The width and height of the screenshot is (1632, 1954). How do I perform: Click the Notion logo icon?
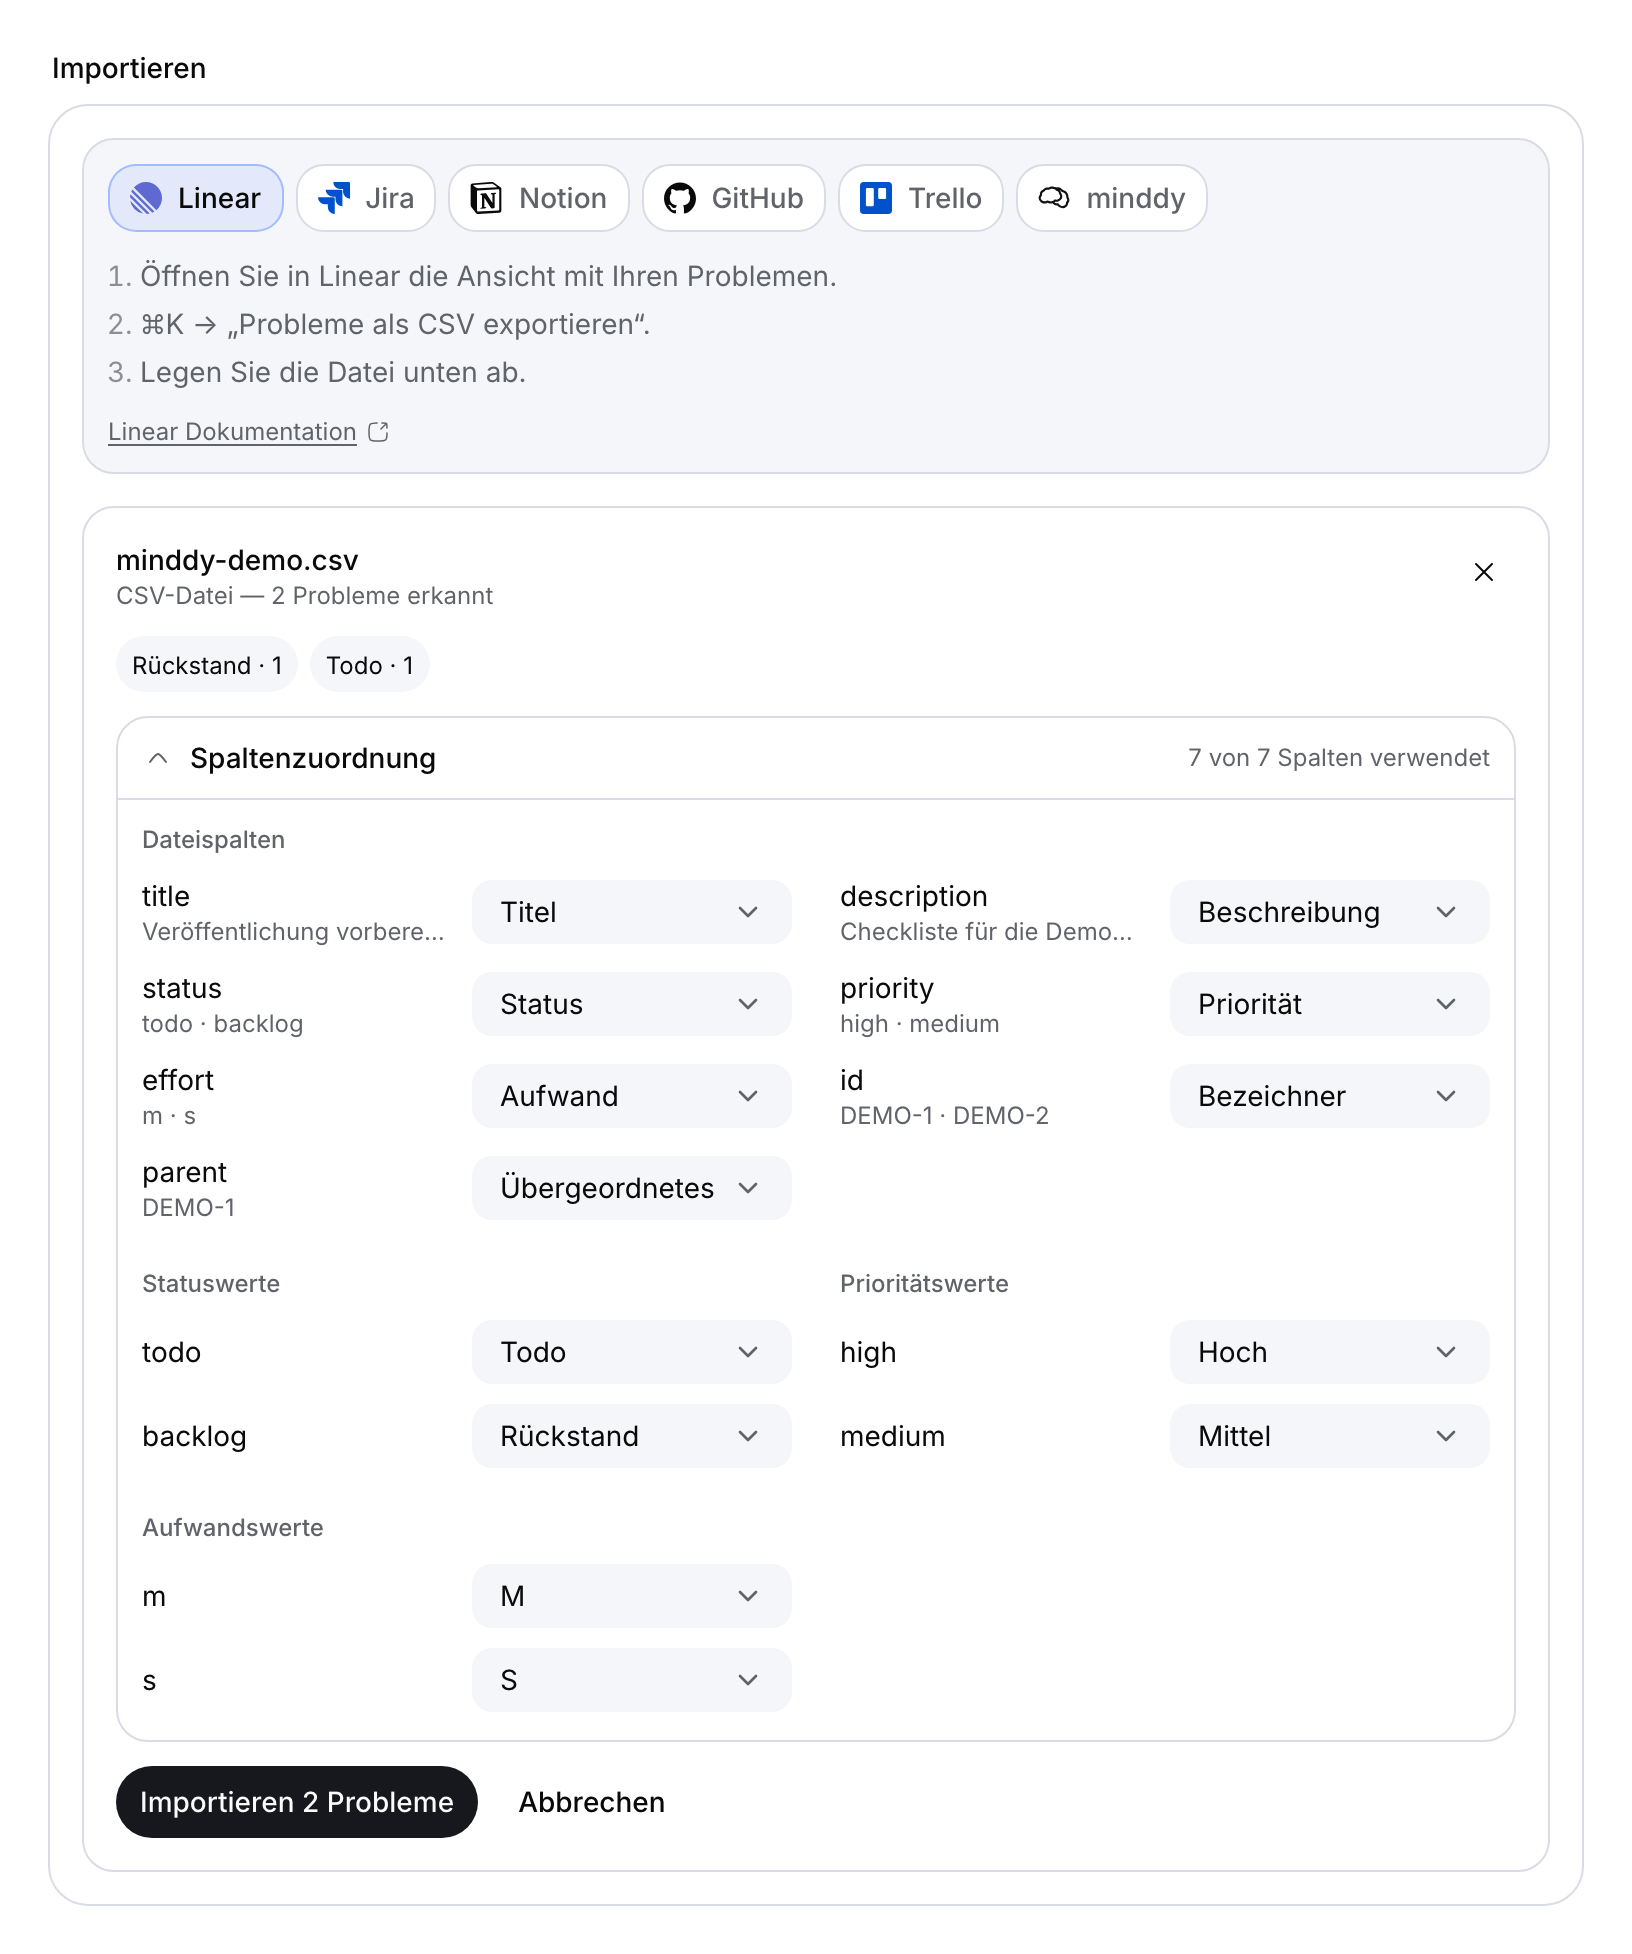coord(486,198)
